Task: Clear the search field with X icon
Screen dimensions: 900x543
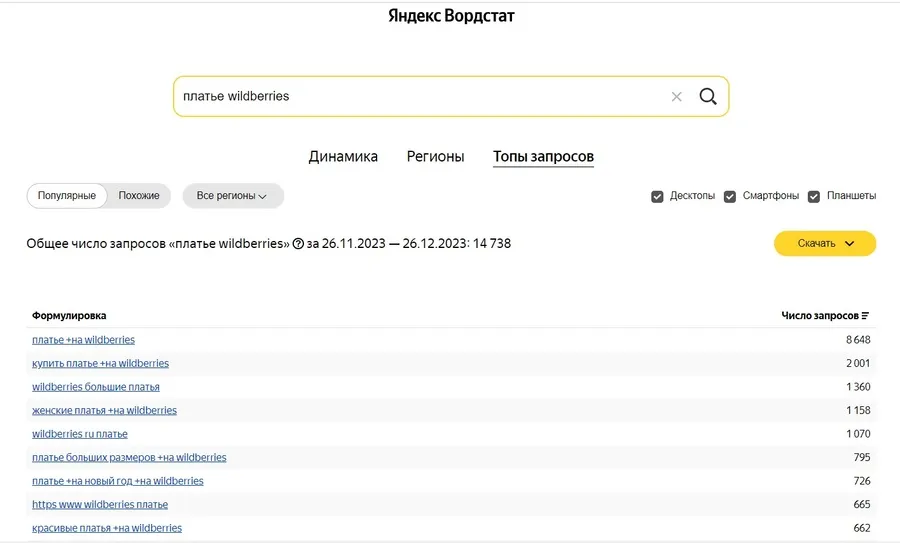Action: 677,97
